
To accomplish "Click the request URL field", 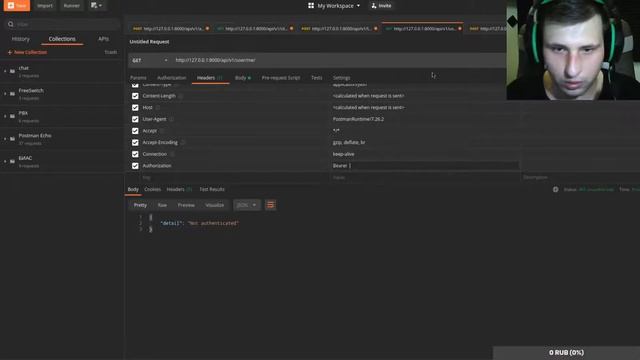I will click(339, 60).
